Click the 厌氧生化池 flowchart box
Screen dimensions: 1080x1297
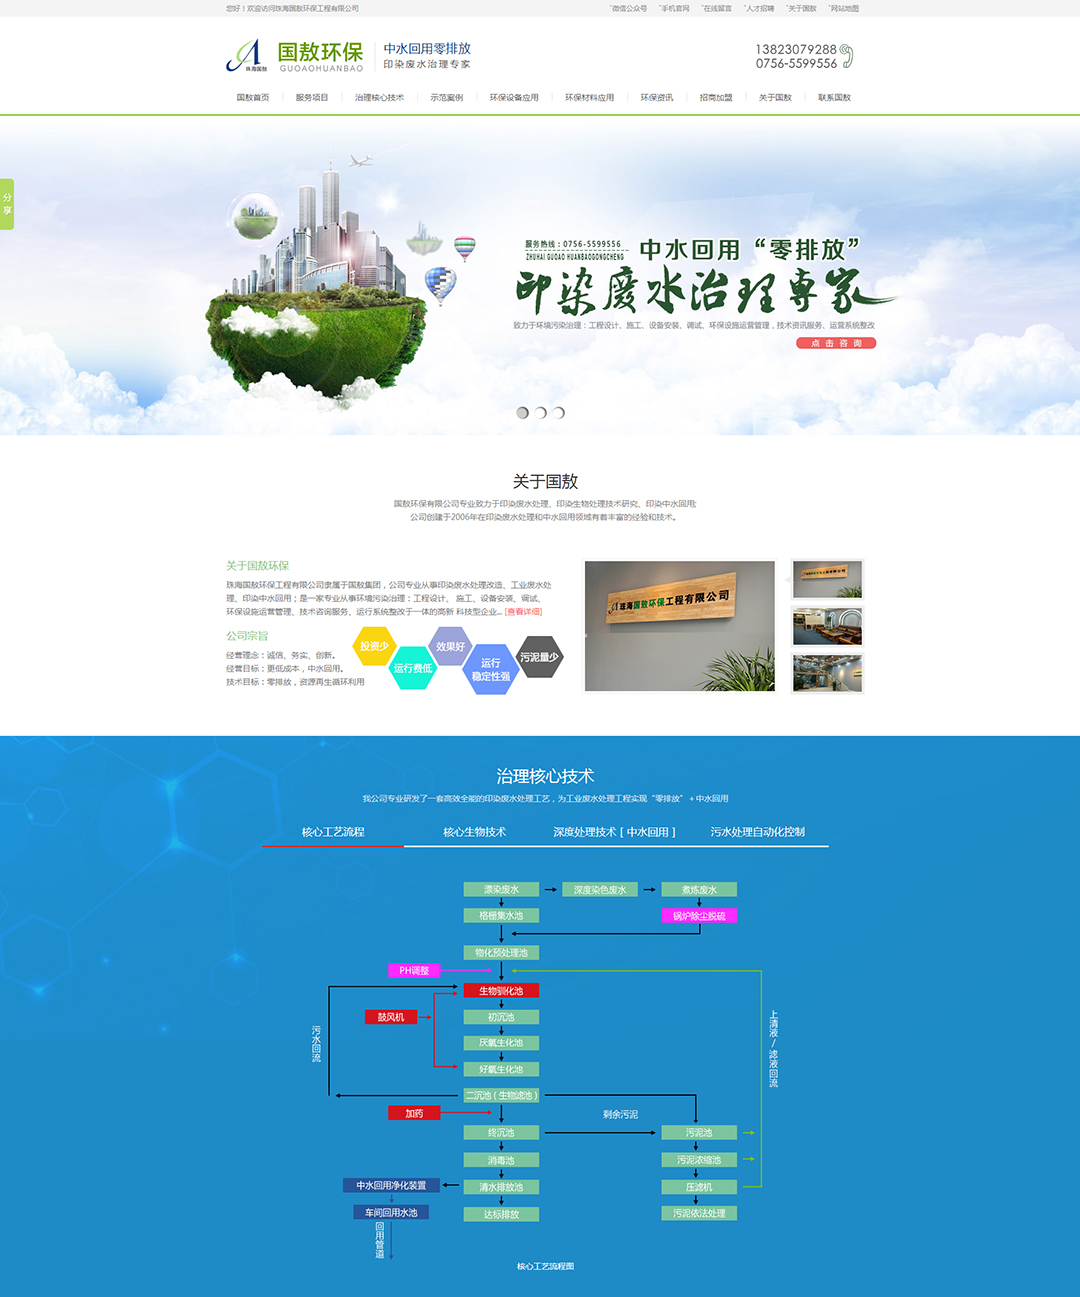click(501, 1043)
